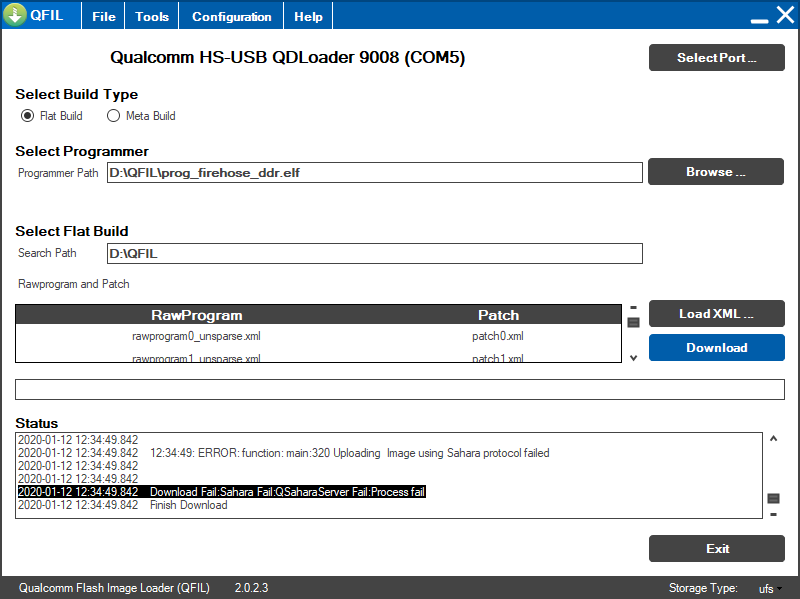
Task: Click the download progress bar
Action: (x=399, y=389)
